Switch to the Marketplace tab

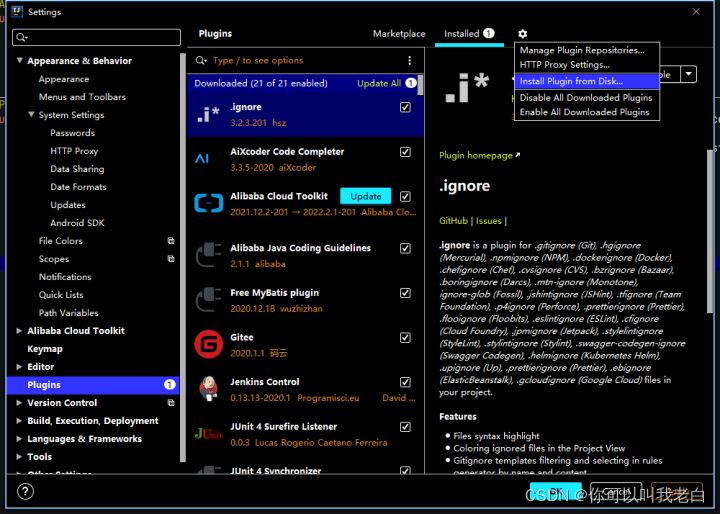coord(399,34)
